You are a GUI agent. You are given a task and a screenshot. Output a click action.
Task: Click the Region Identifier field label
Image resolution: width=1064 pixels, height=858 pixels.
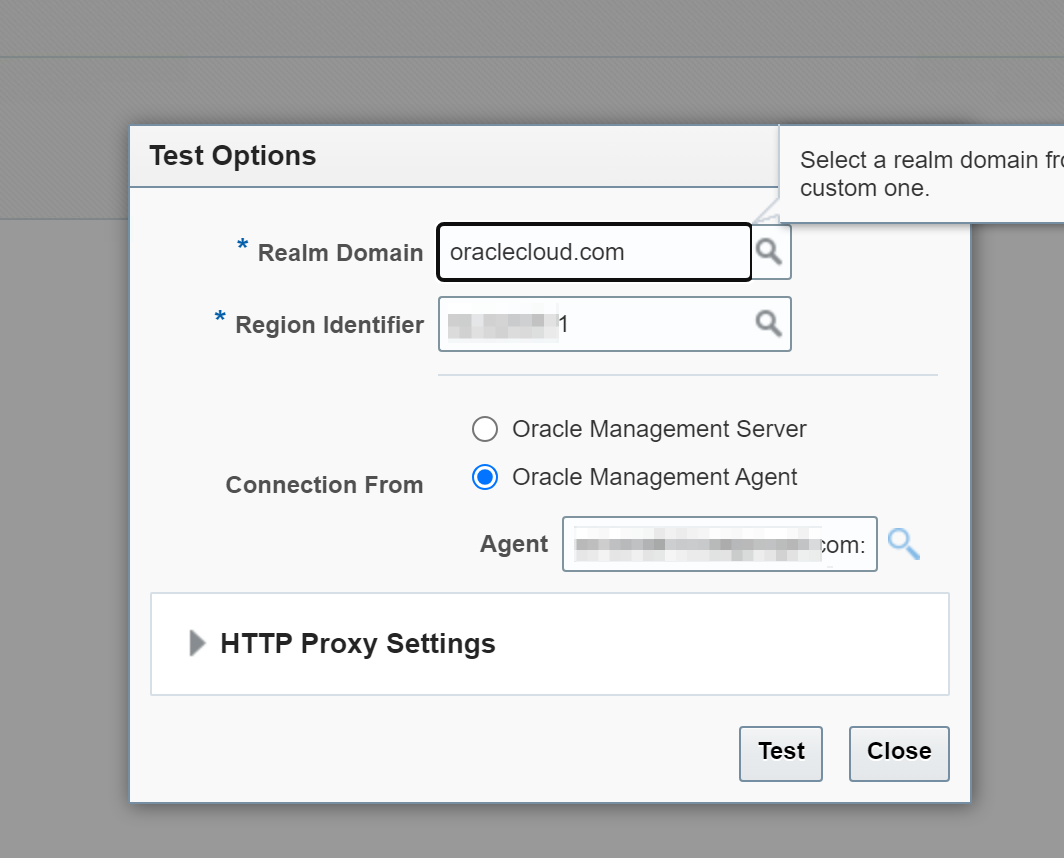(x=329, y=325)
